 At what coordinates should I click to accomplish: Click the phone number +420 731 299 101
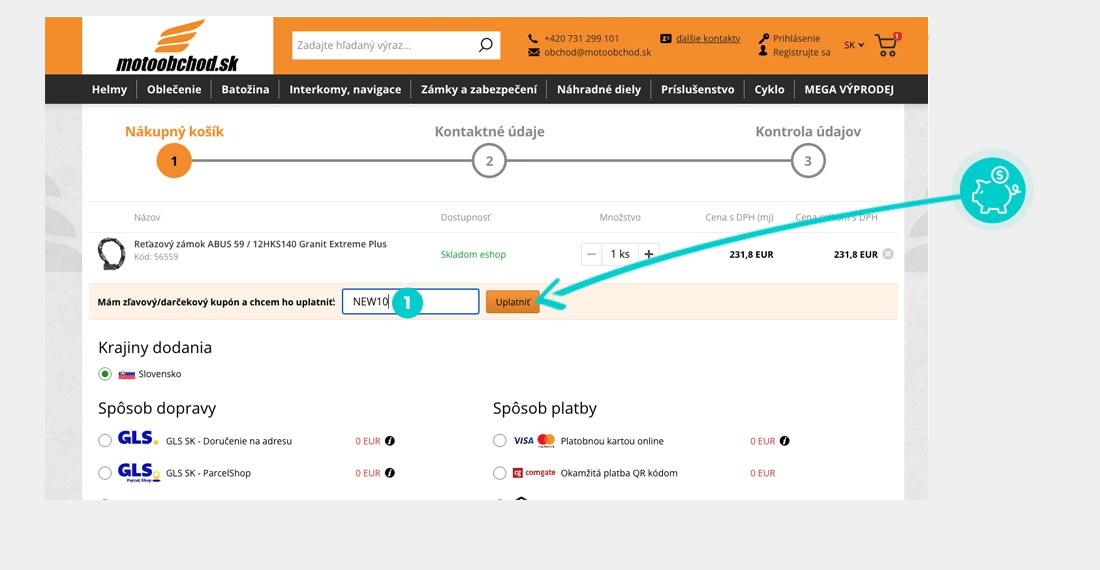[x=582, y=39]
